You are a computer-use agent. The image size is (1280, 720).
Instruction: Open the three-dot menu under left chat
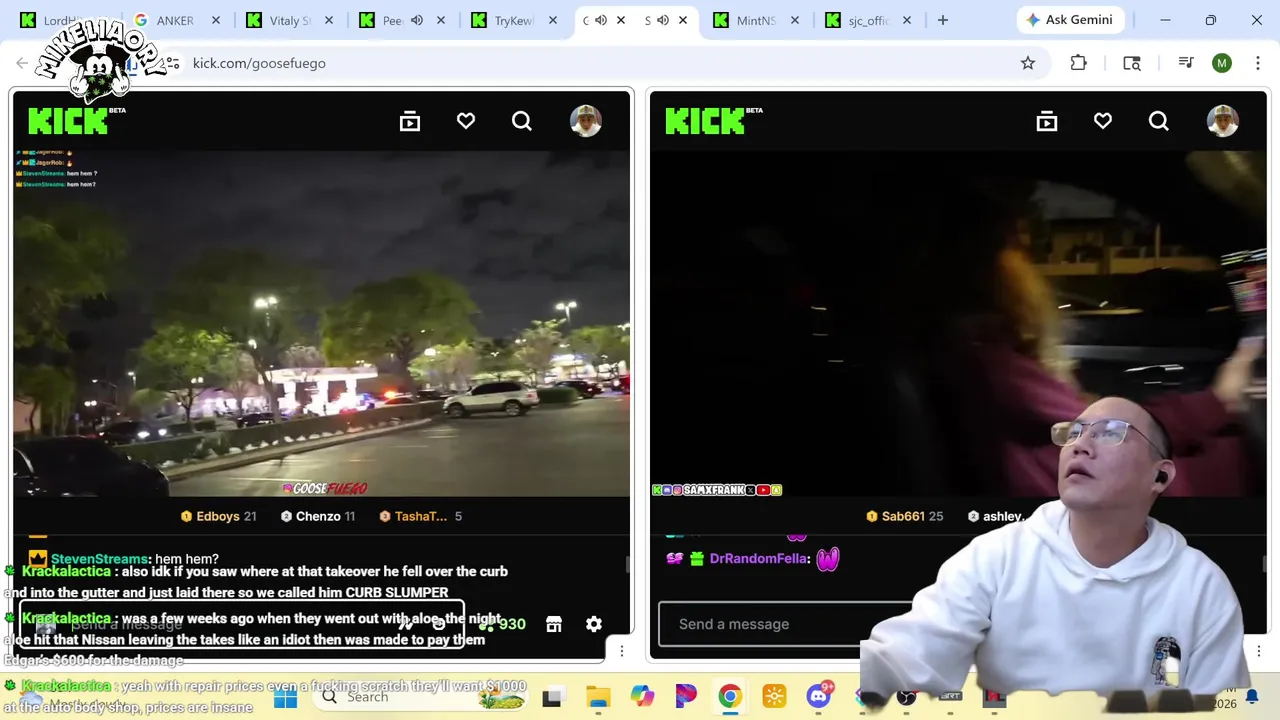click(622, 651)
